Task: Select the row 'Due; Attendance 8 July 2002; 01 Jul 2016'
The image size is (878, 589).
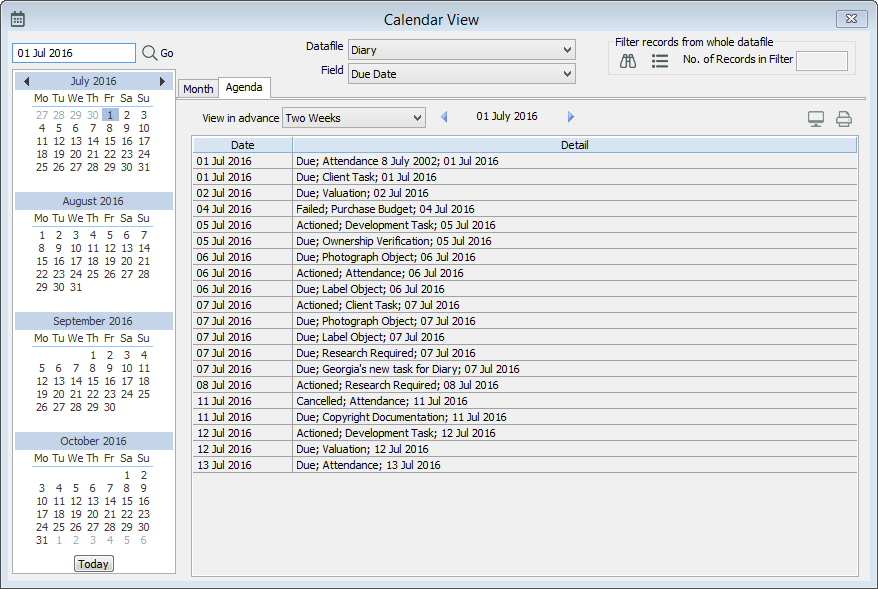Action: [x=525, y=161]
